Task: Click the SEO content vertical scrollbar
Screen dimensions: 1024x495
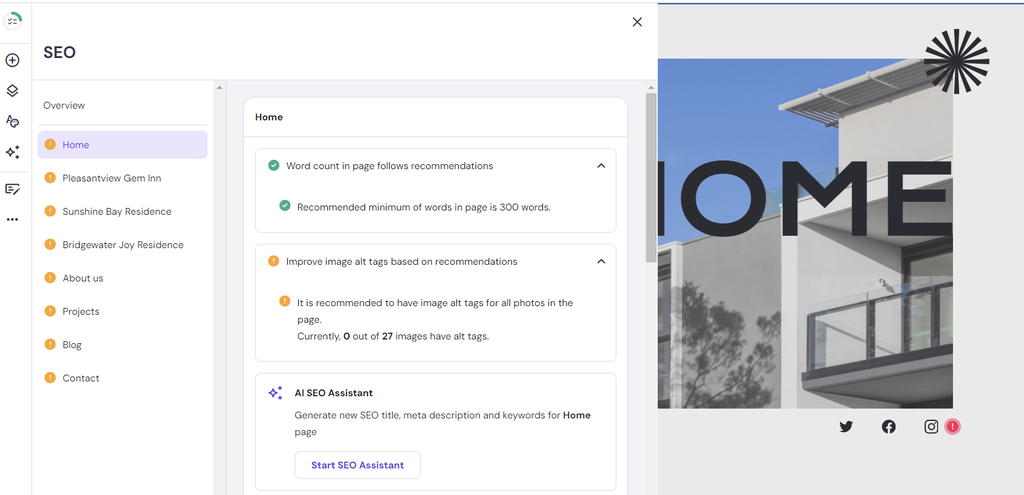Action: [x=651, y=180]
